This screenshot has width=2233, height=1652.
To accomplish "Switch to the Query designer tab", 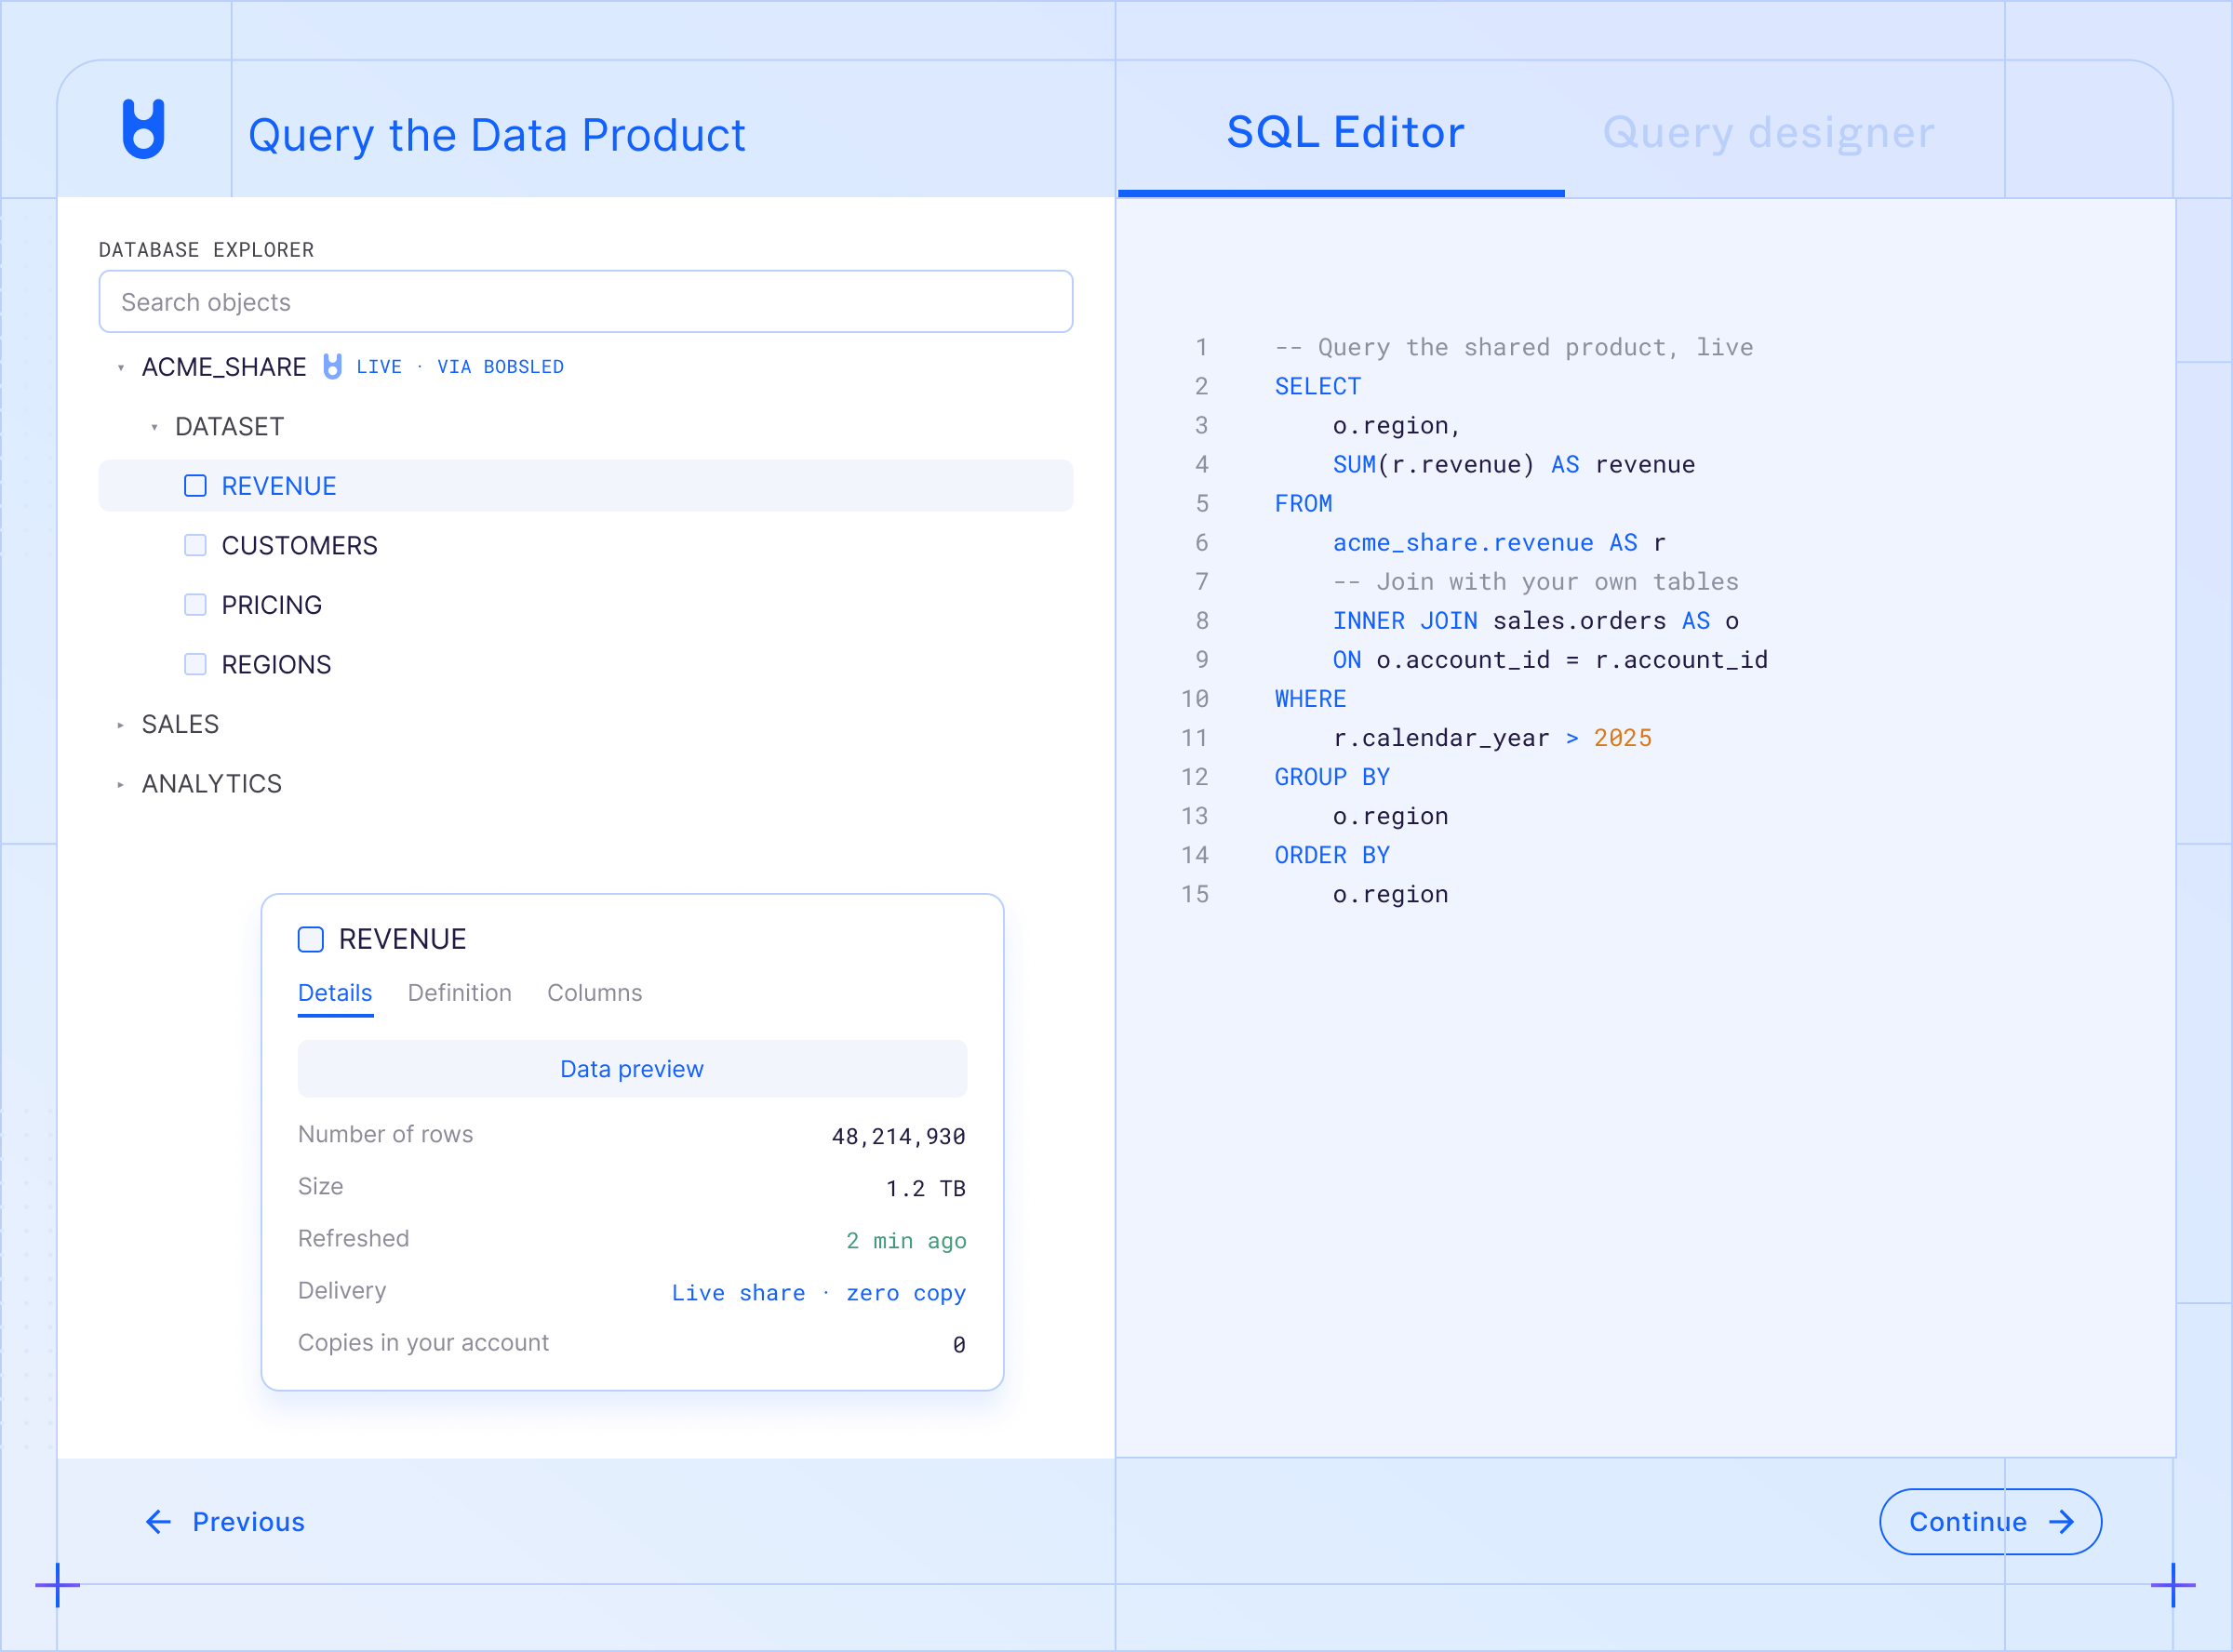I will pos(1768,133).
